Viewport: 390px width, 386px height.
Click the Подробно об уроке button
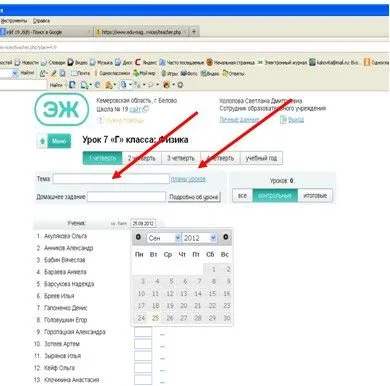coord(194,197)
